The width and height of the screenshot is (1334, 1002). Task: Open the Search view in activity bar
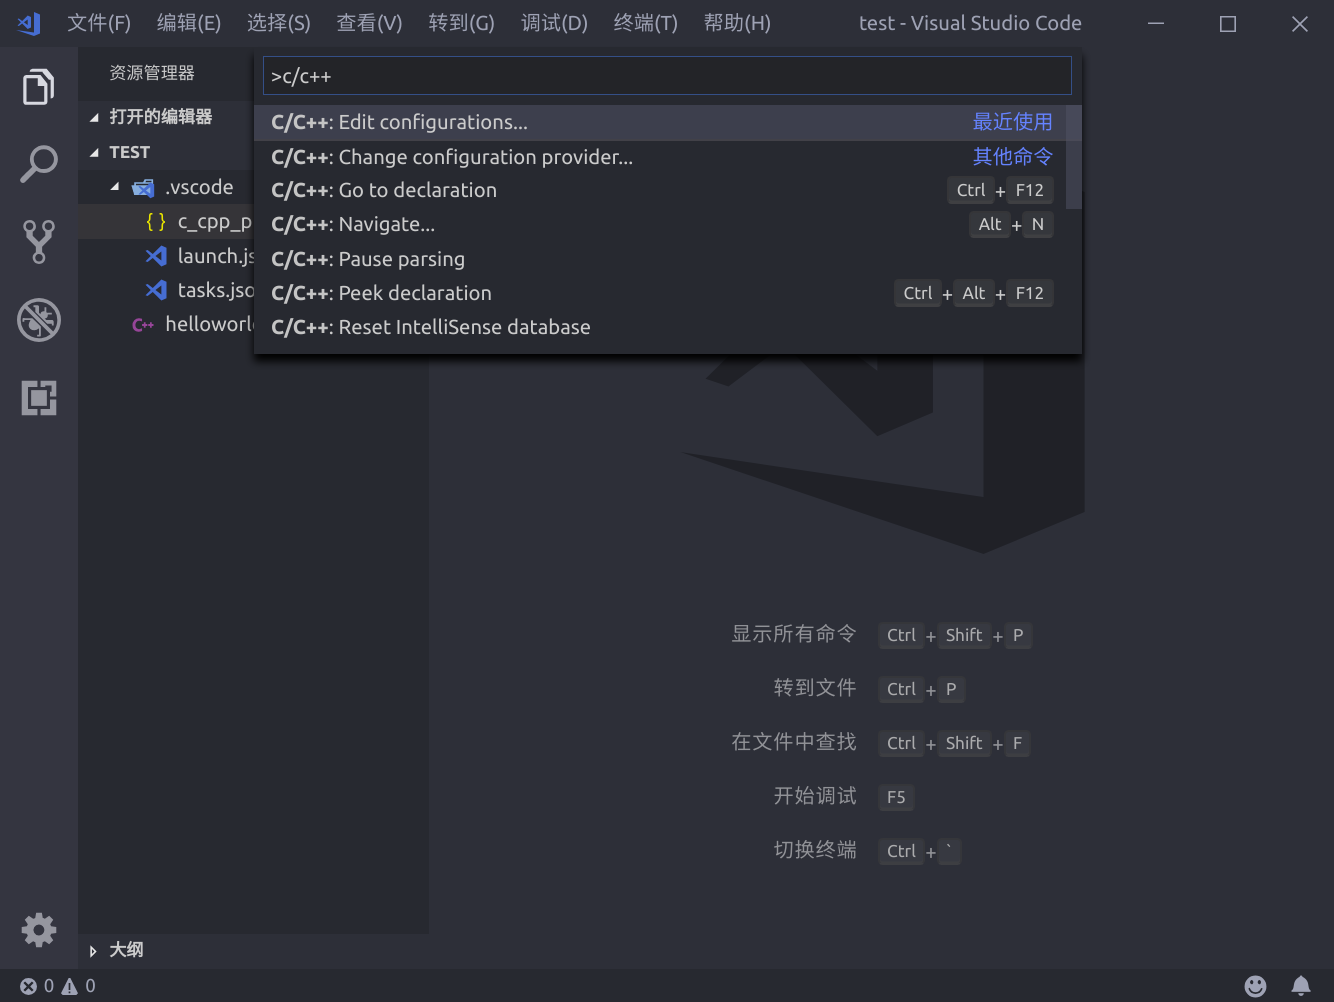[x=38, y=164]
